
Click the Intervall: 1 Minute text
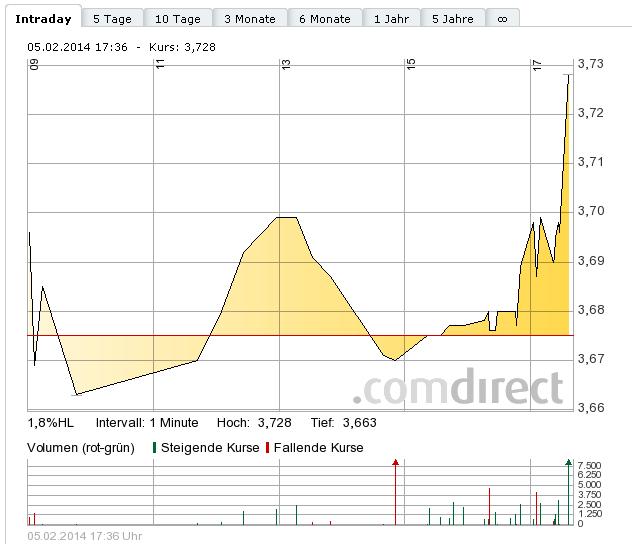pos(147,423)
